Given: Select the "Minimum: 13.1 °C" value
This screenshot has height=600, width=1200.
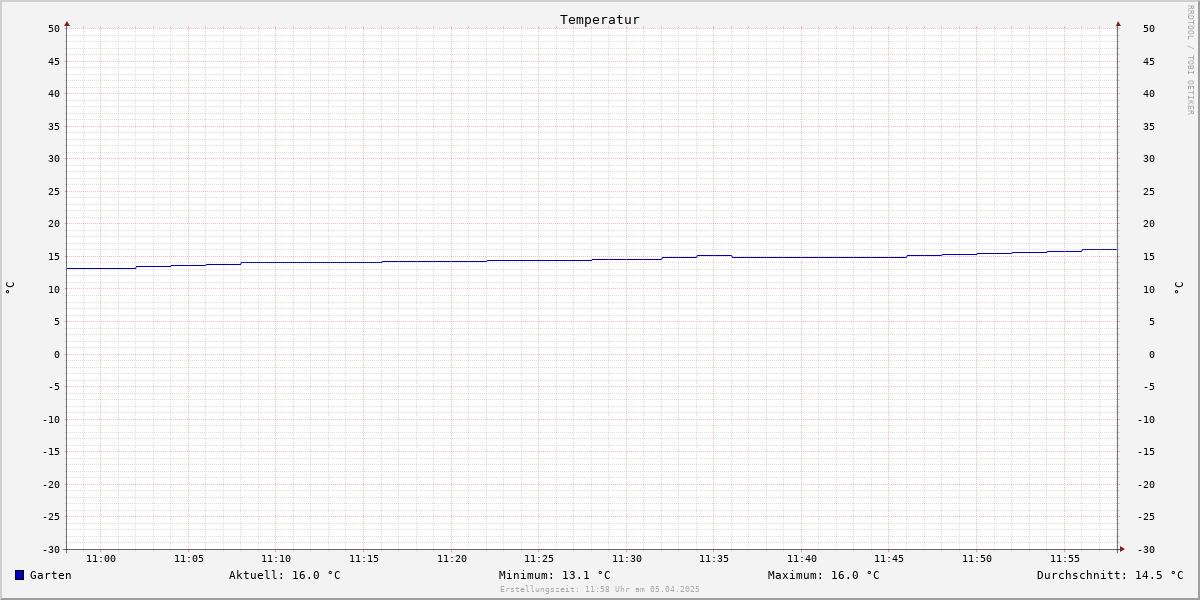Looking at the screenshot, I should (x=555, y=575).
